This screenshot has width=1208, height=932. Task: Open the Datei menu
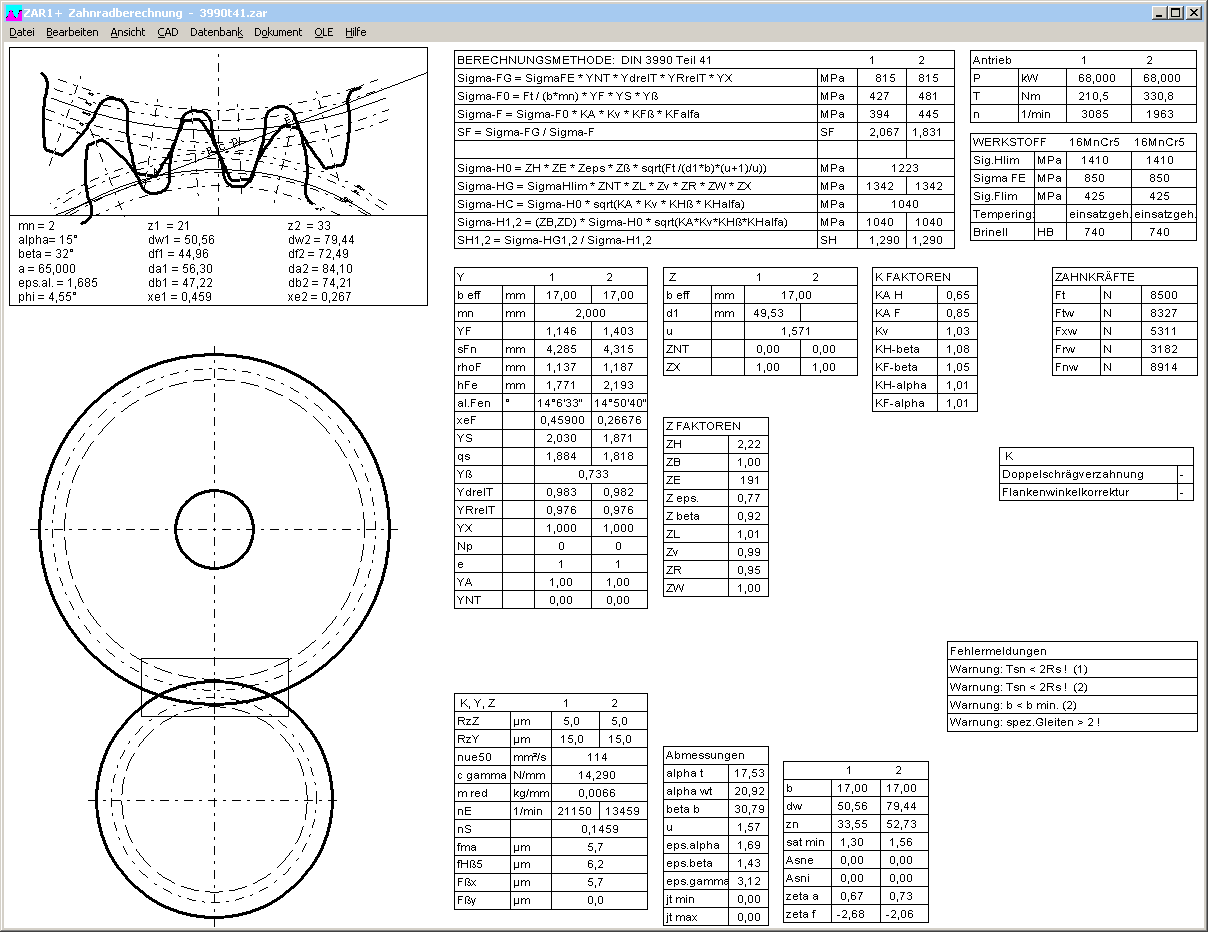coord(21,32)
